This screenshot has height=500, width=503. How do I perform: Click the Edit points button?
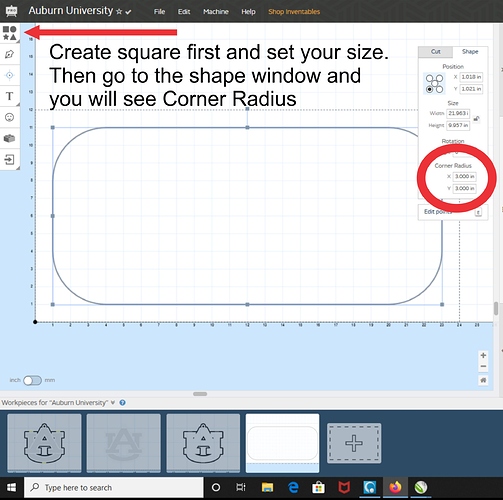pyautogui.click(x=453, y=212)
